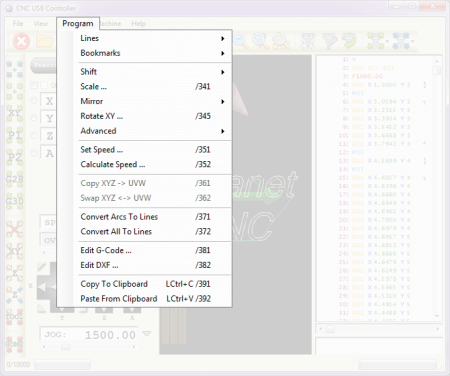Click the TOOL sidebar icon
The image size is (450, 376).
click(x=15, y=317)
